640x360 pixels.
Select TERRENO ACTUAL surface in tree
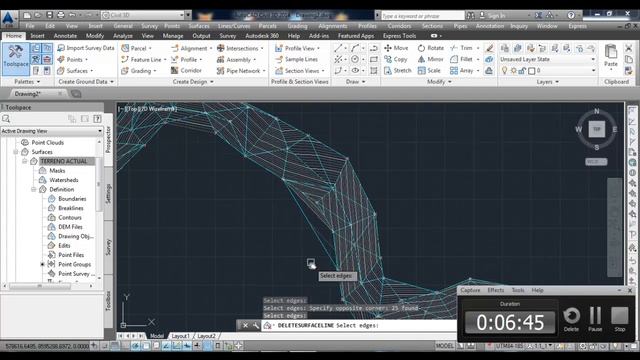pyautogui.click(x=64, y=161)
